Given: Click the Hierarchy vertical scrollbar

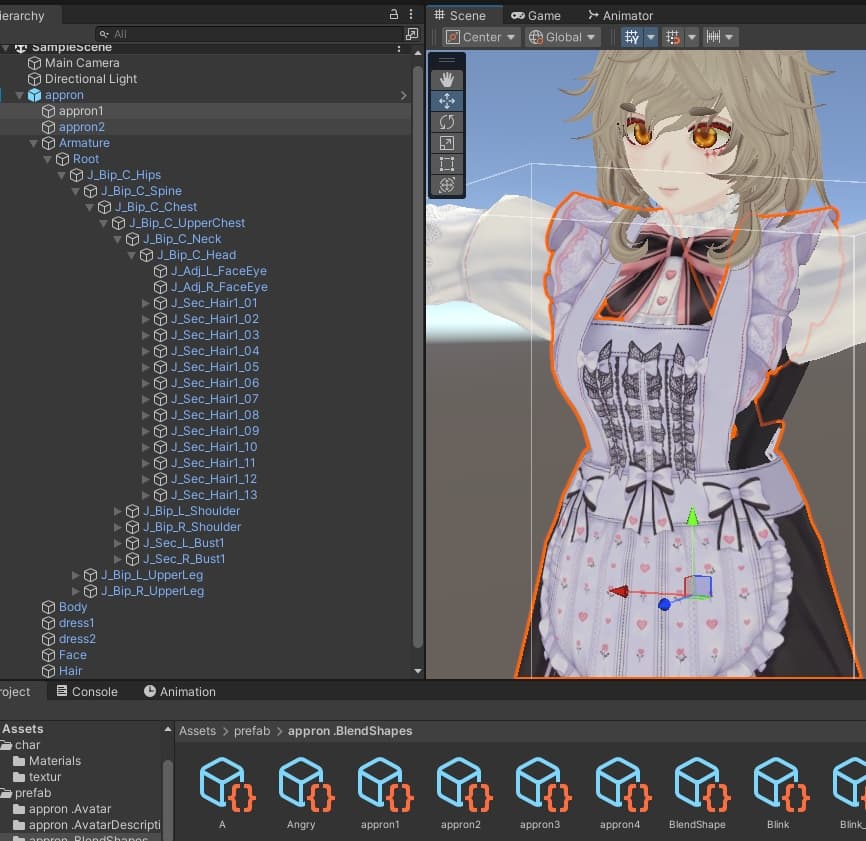Looking at the screenshot, I should click(x=418, y=356).
